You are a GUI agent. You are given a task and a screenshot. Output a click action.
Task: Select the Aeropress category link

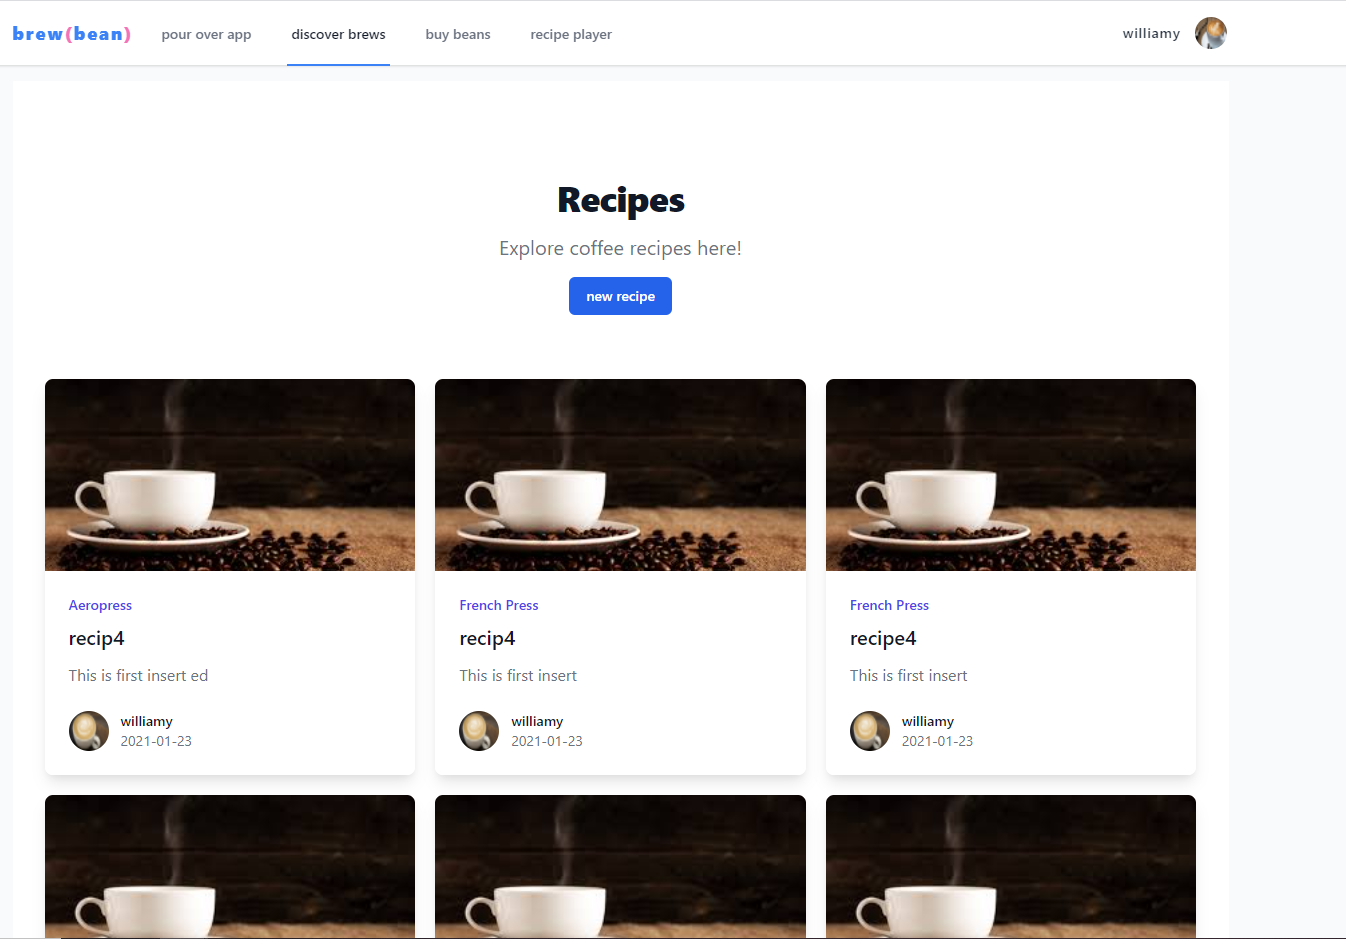coord(100,605)
